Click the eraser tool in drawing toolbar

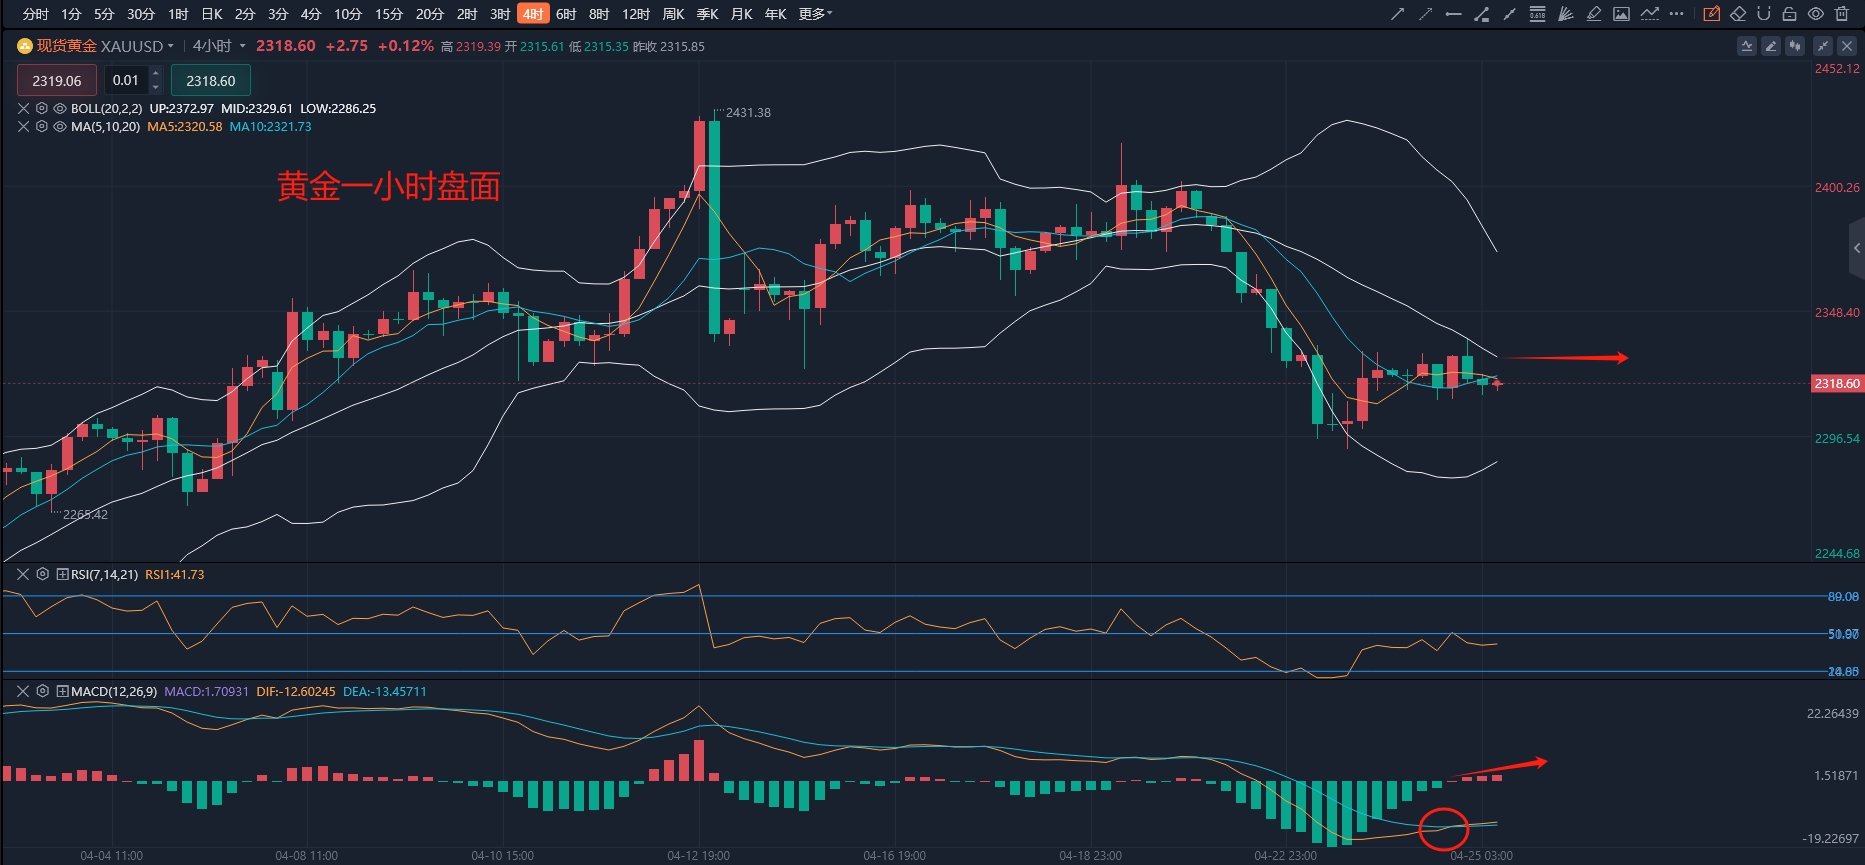(1739, 14)
